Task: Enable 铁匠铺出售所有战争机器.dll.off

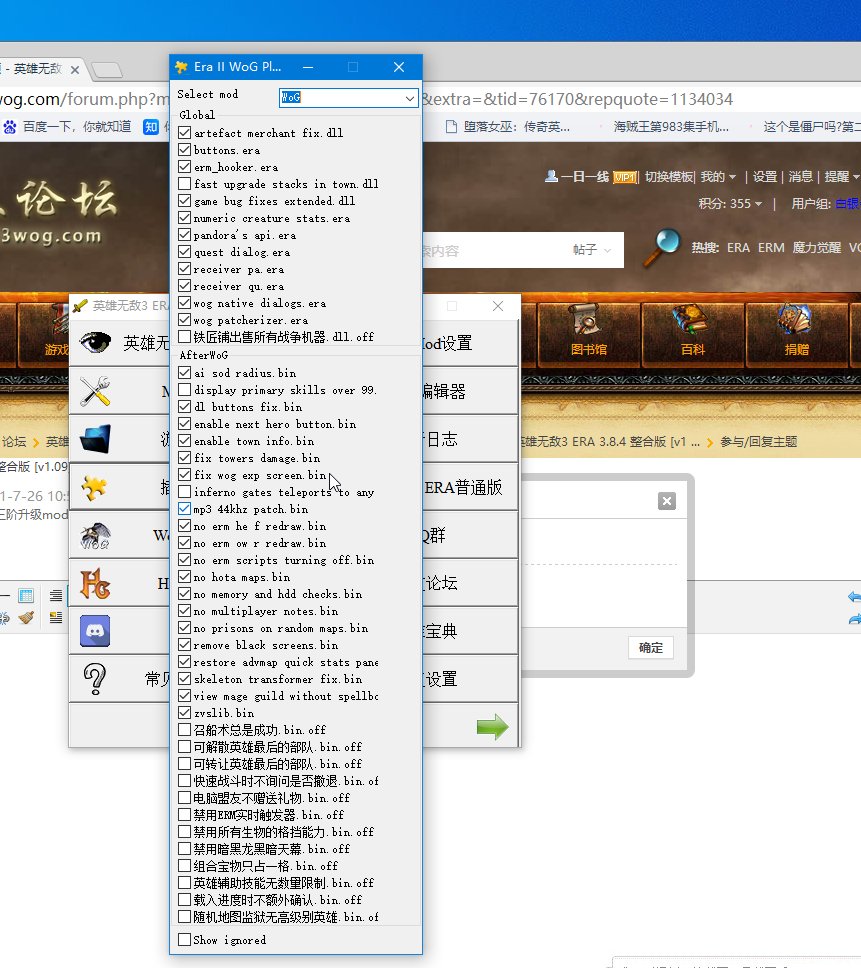Action: click(x=184, y=336)
